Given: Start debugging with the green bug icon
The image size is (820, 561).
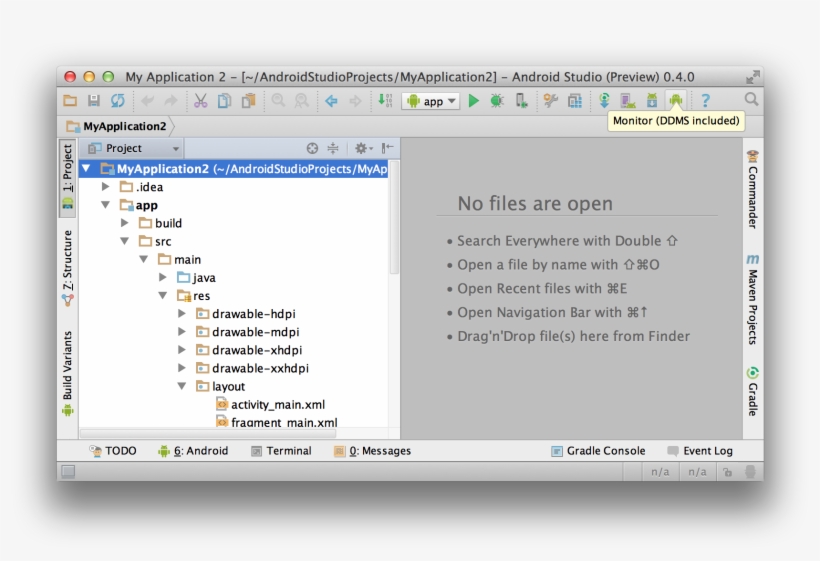Looking at the screenshot, I should tap(497, 100).
